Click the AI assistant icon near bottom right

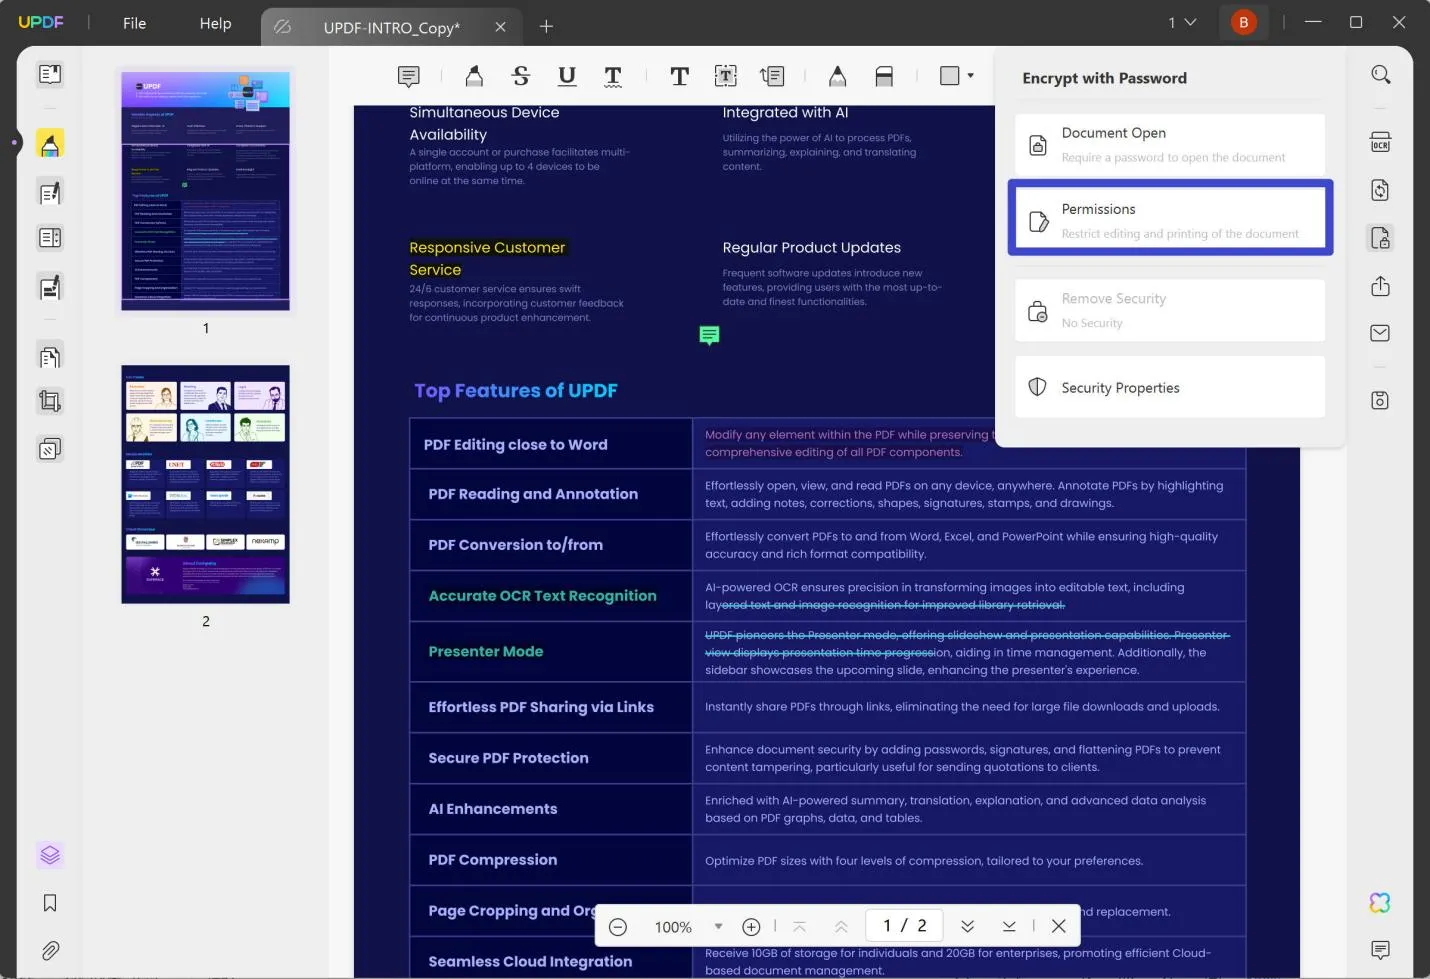coord(1380,902)
